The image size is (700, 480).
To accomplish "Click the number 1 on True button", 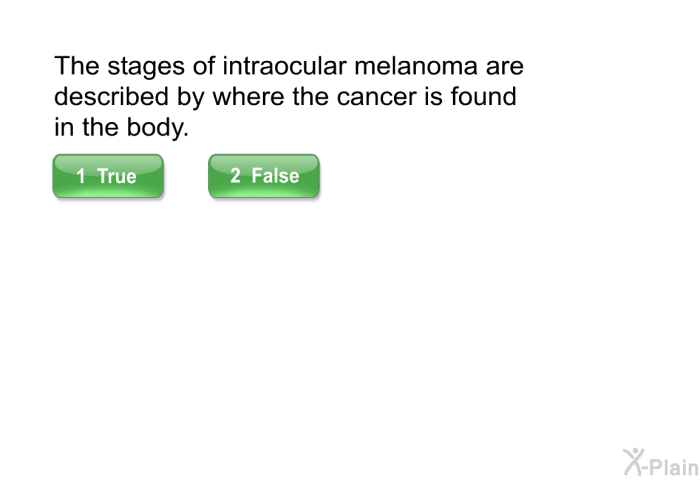I will pyautogui.click(x=81, y=176).
